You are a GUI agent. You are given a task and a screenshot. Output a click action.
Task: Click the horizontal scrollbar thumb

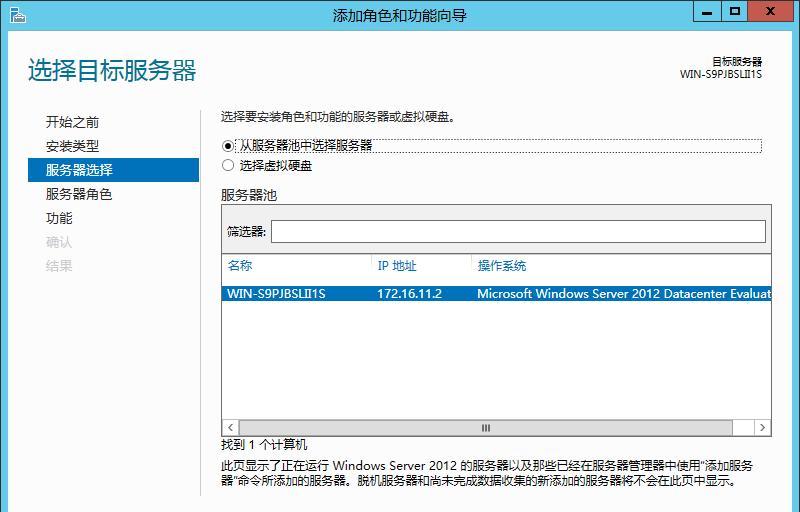pos(486,427)
